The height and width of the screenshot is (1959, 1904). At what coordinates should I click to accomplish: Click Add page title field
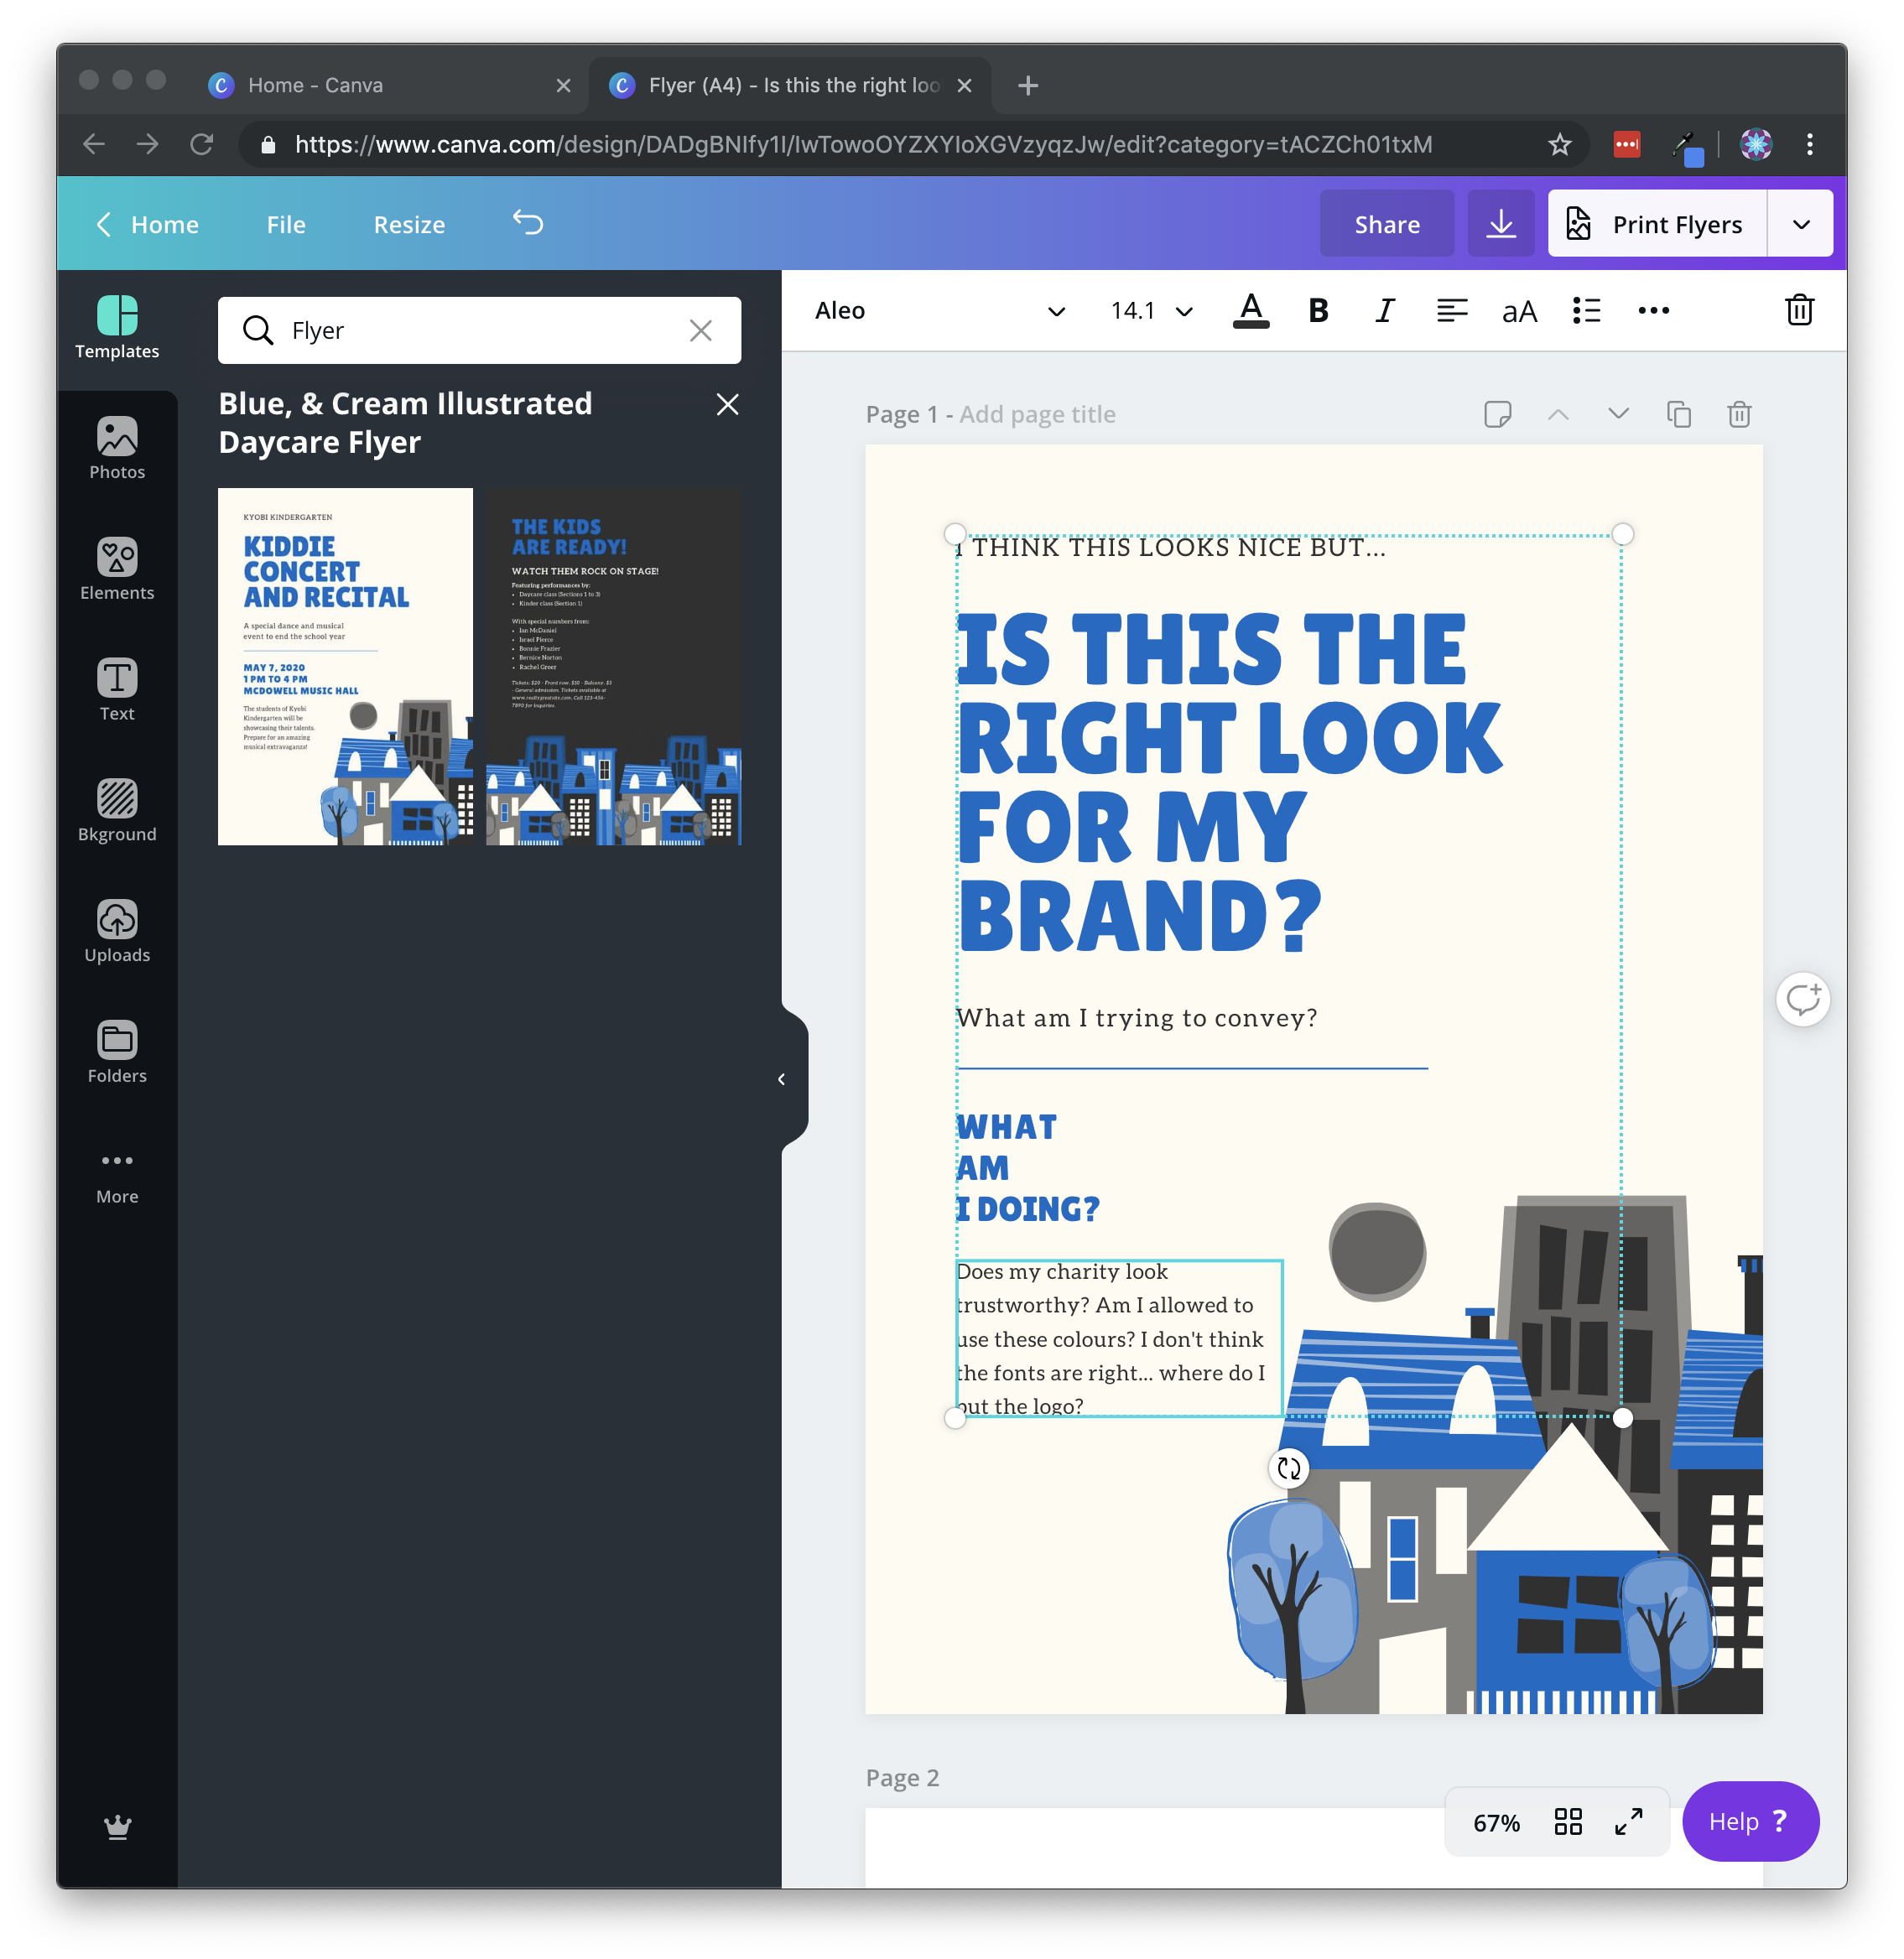[x=1037, y=414]
